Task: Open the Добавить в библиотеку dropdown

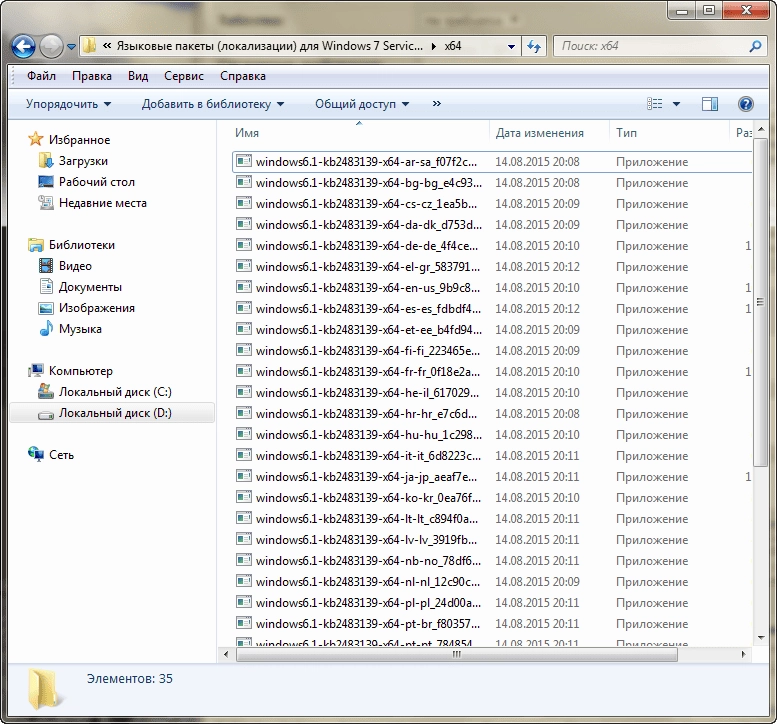Action: pyautogui.click(x=213, y=104)
